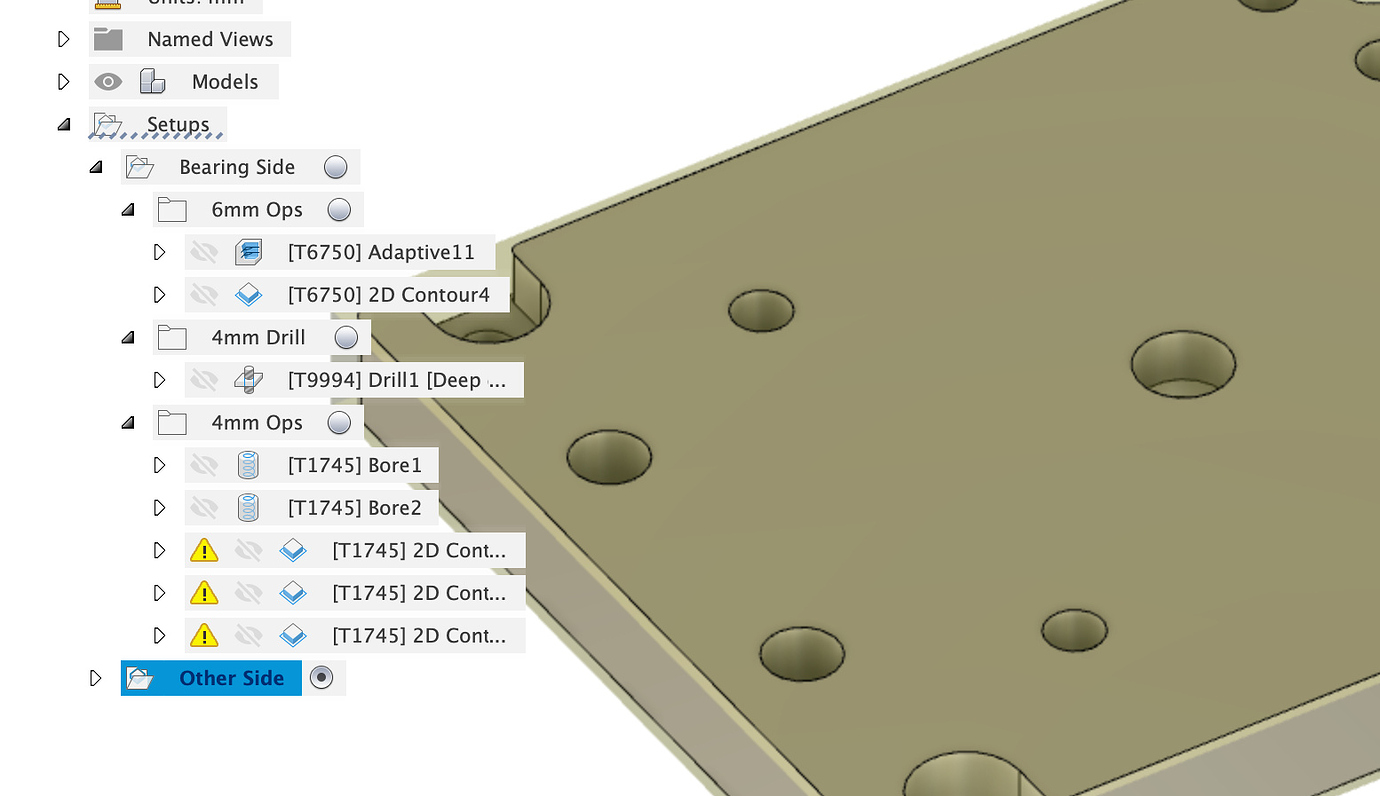Expand the Named Views folder
Screen dimensions: 1380x796
pyautogui.click(x=63, y=38)
